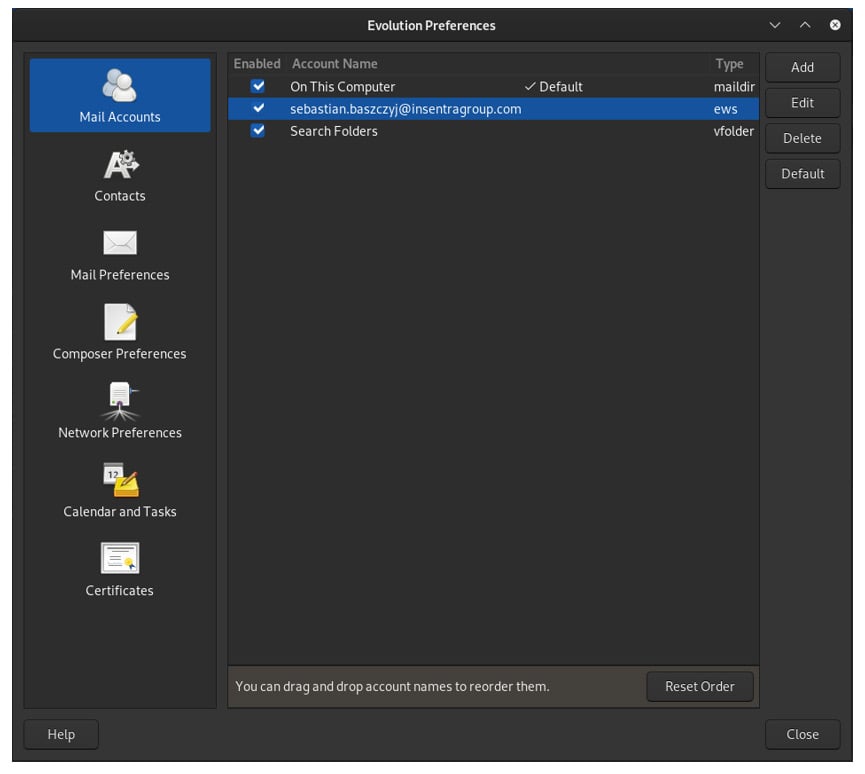Click the Default mark on On This Computer
This screenshot has width=865, height=774.
[553, 87]
